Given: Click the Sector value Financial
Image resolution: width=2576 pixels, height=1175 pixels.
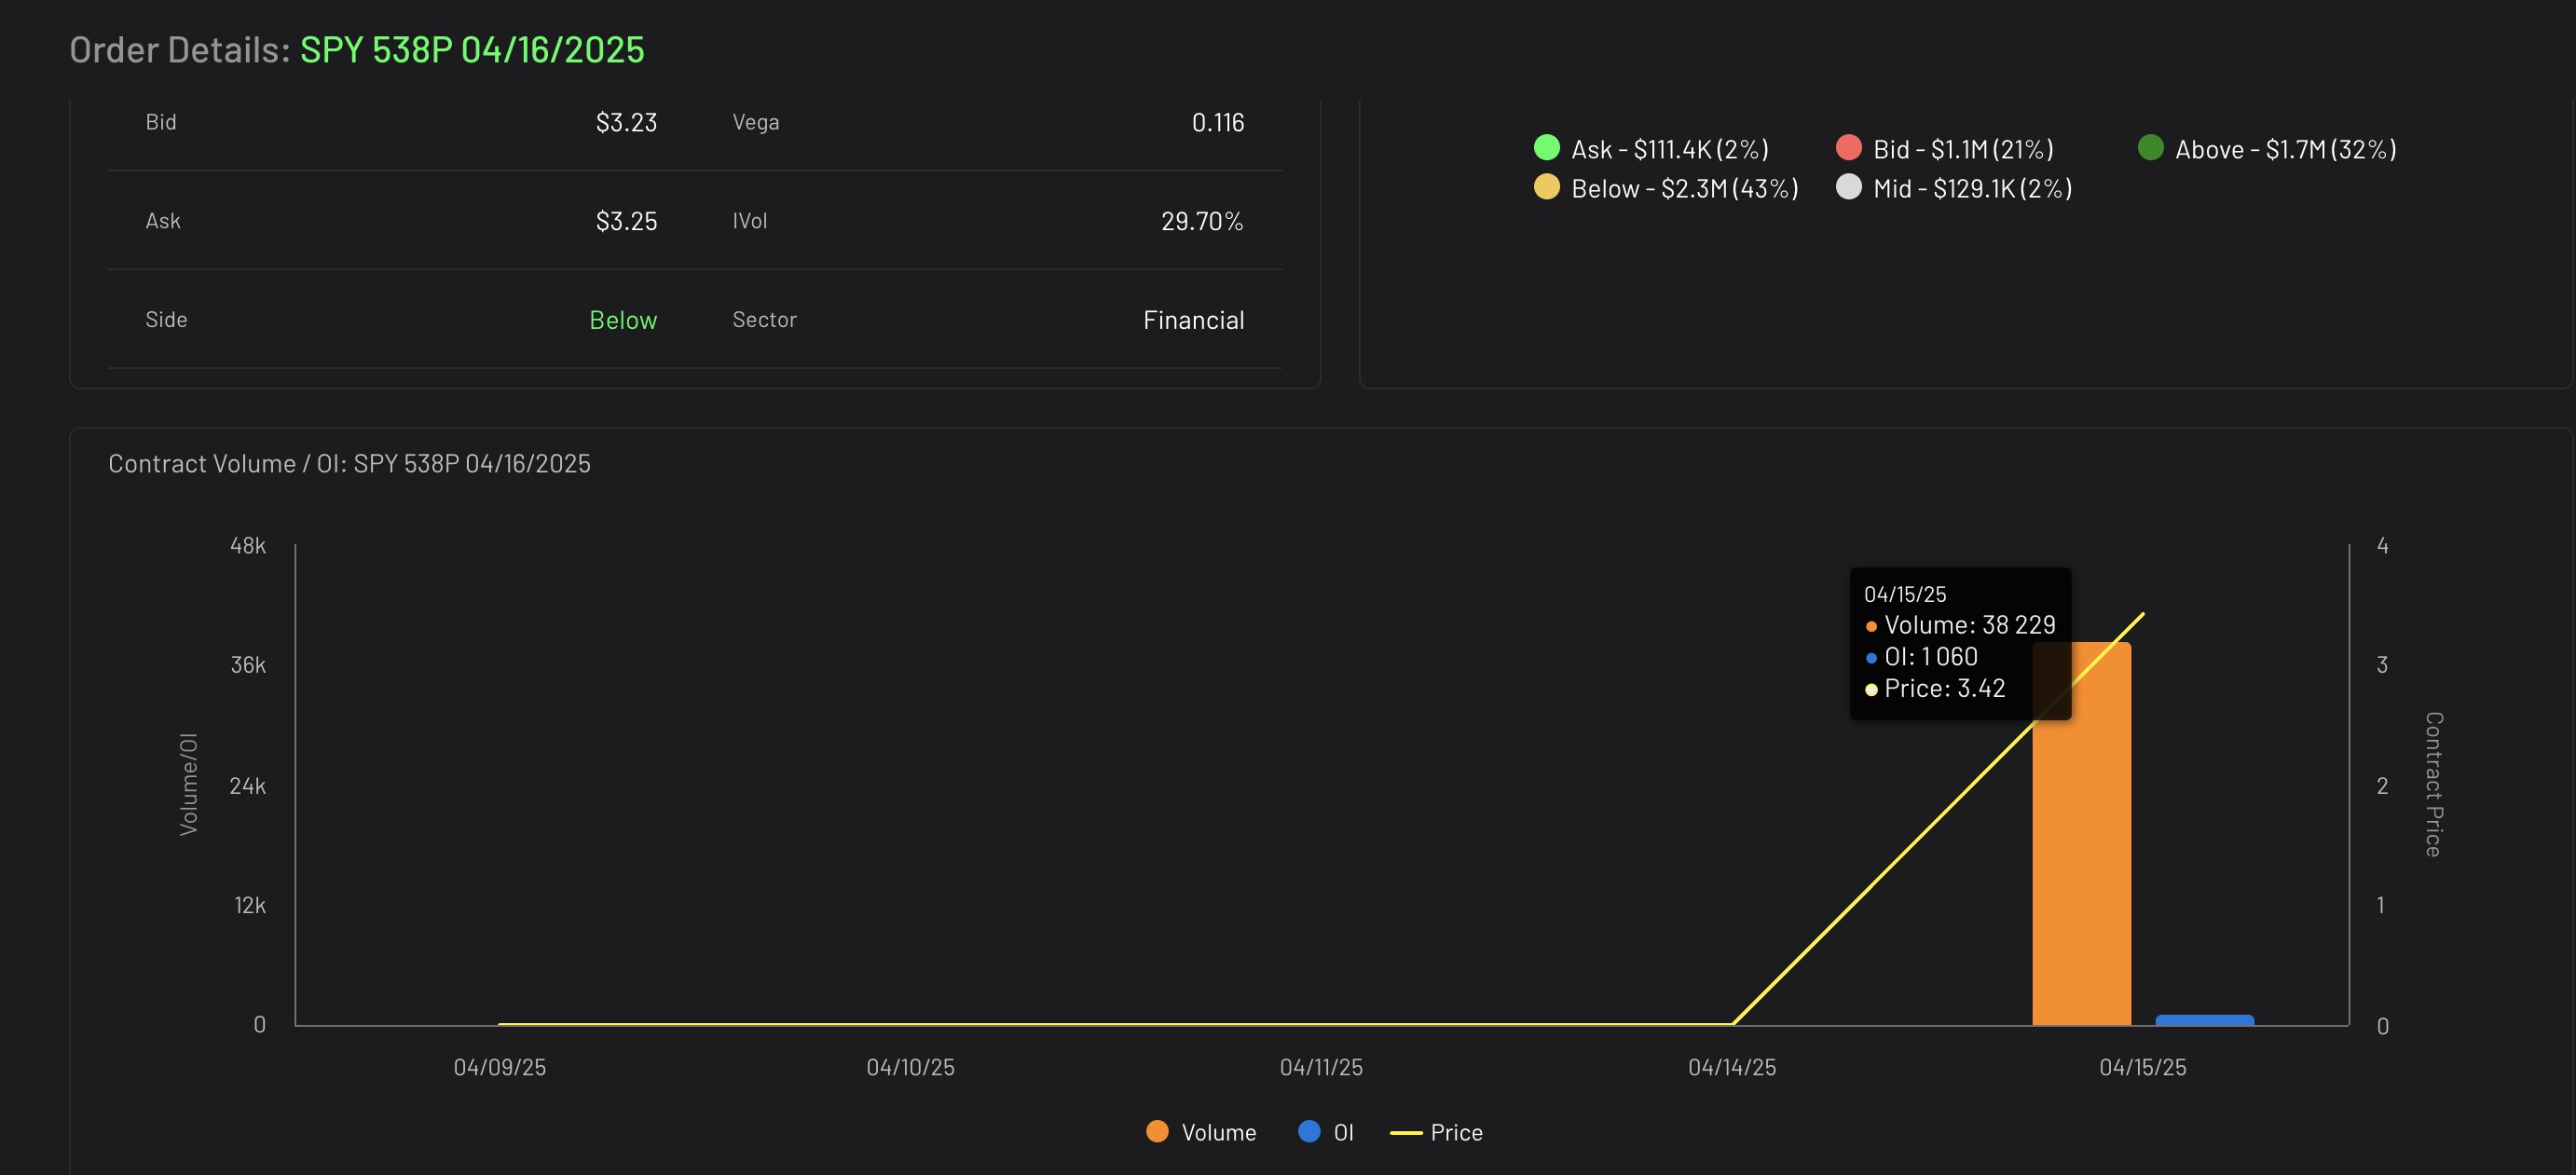Looking at the screenshot, I should (1193, 320).
